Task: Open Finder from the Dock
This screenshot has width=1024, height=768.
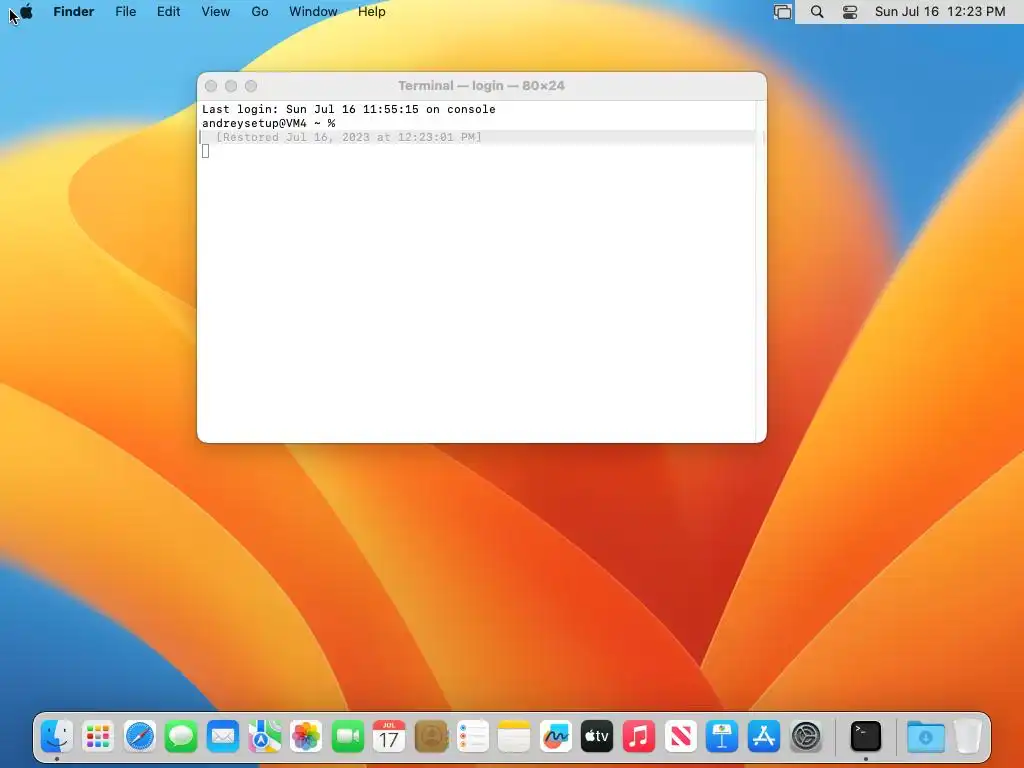Action: [57, 737]
